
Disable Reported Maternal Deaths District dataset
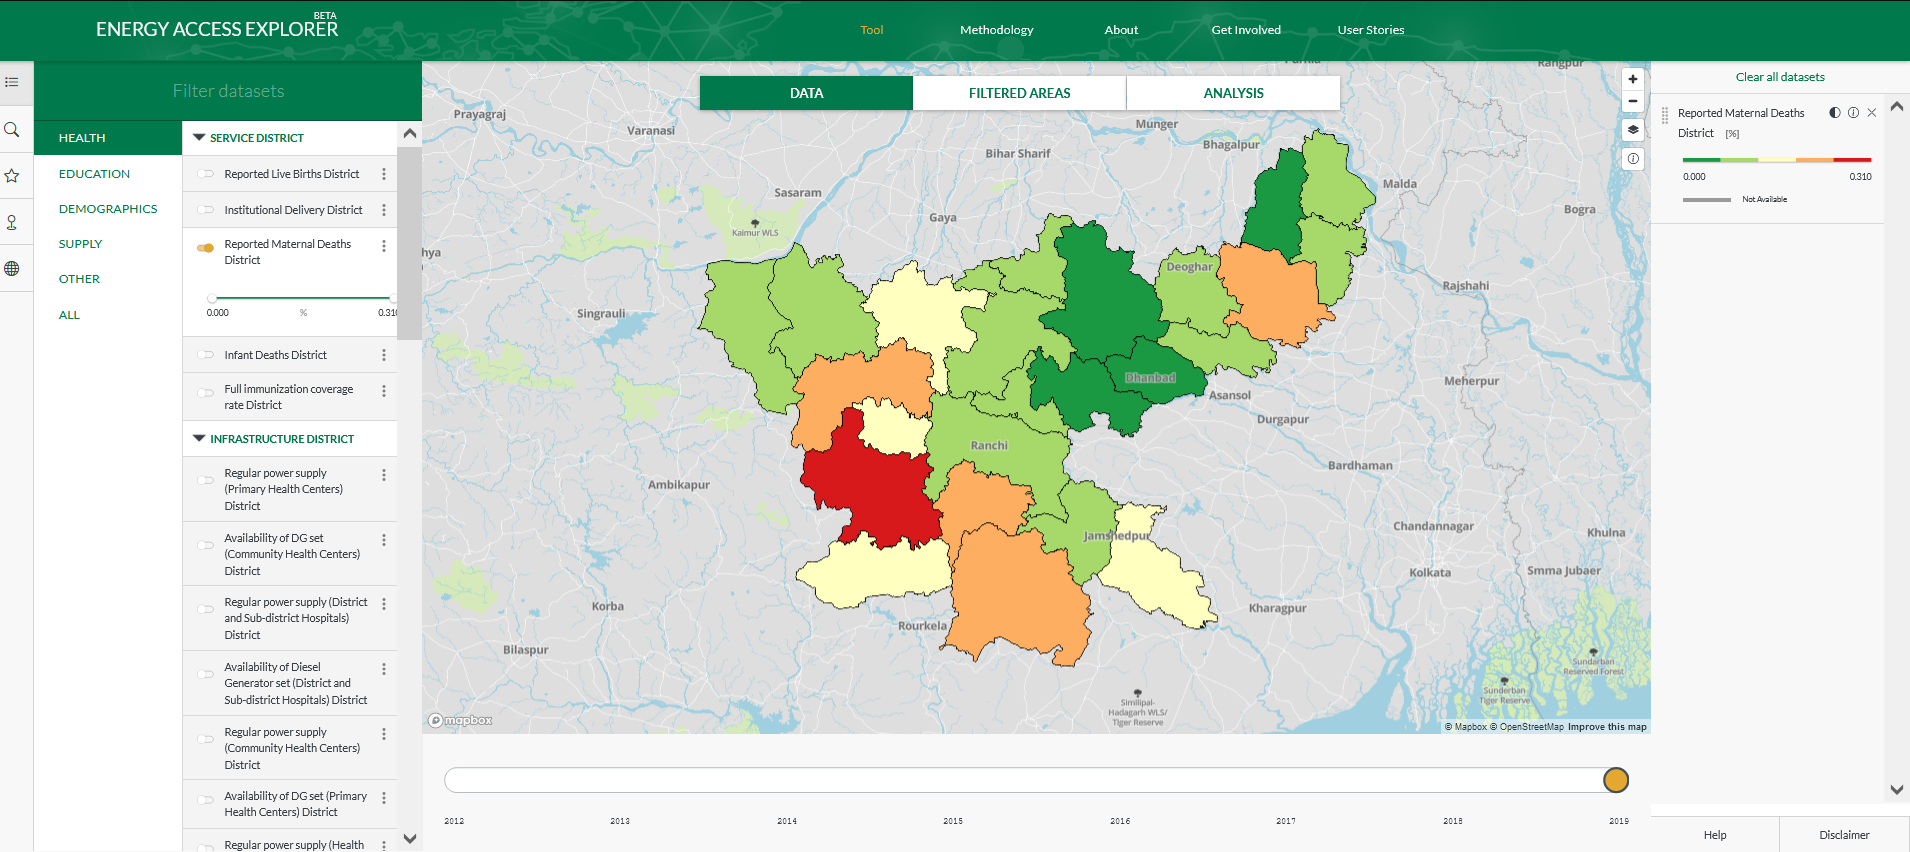(206, 248)
